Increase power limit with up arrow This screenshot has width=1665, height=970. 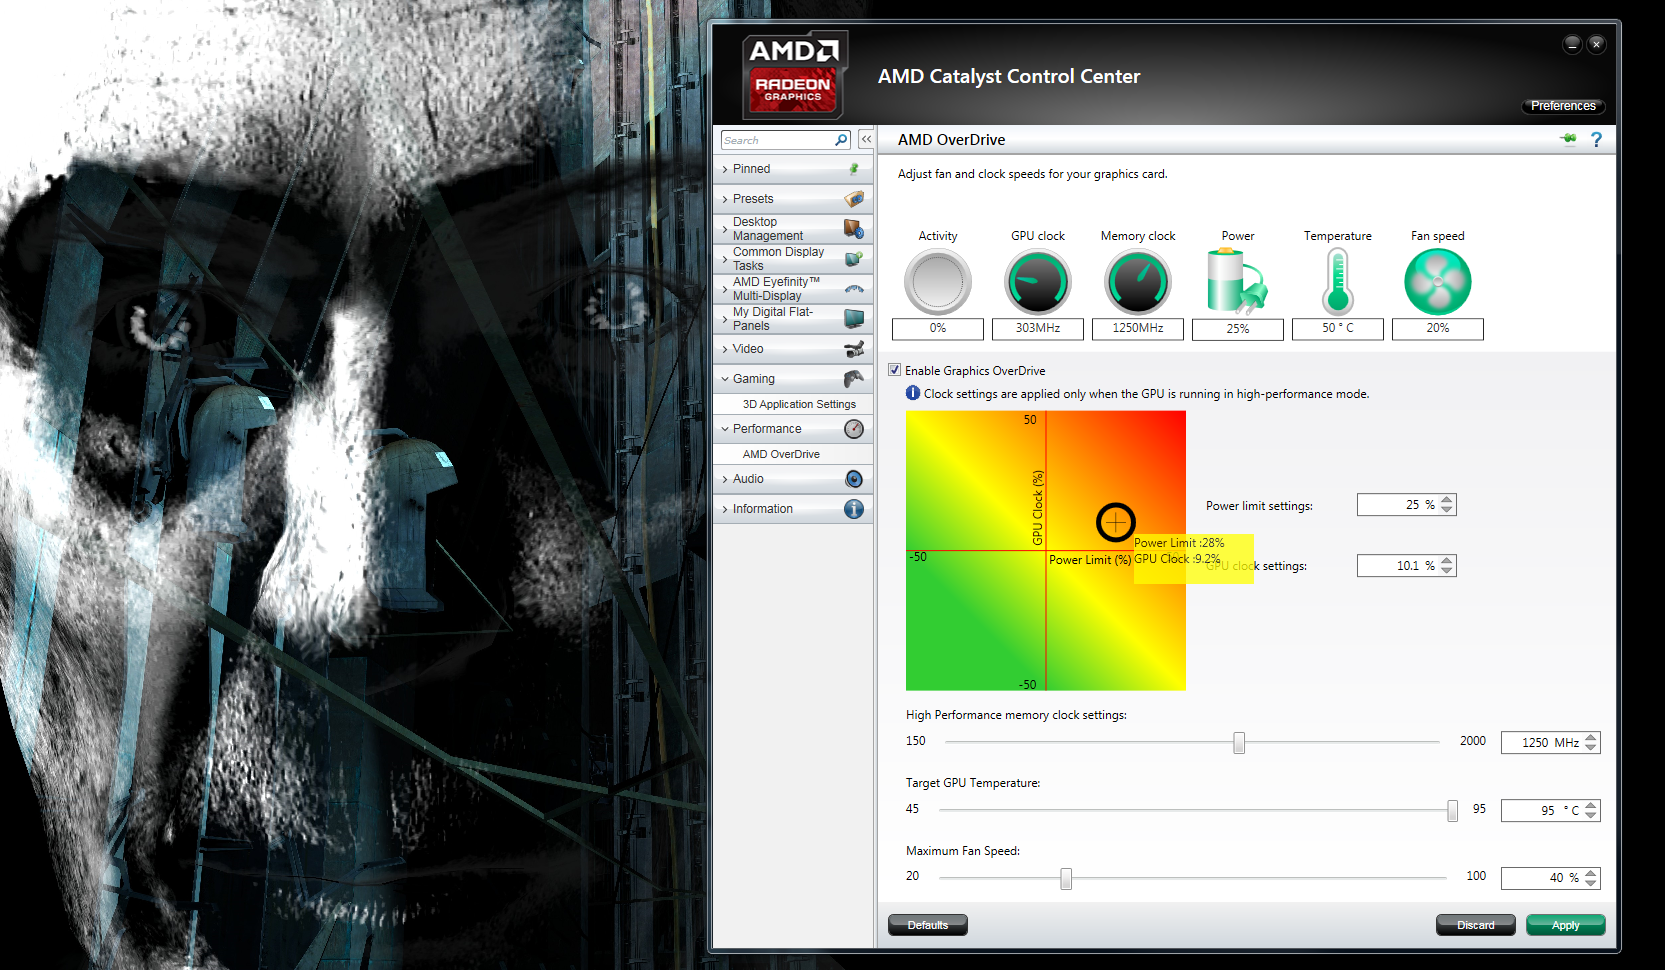pyautogui.click(x=1446, y=499)
